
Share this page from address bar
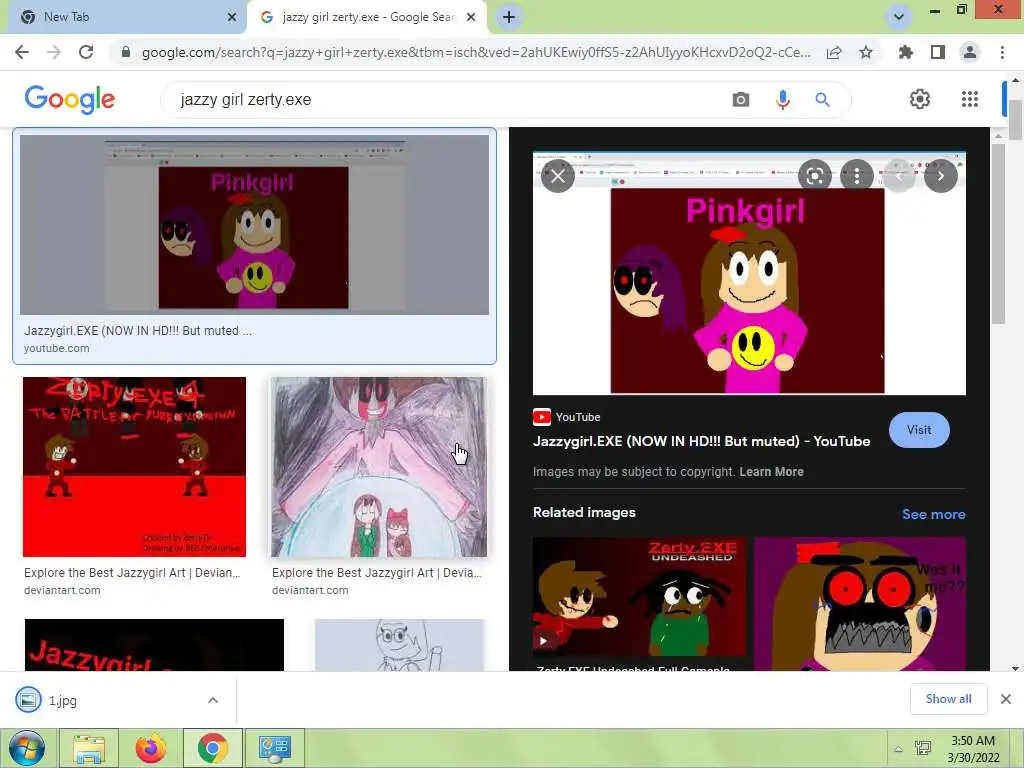[834, 52]
